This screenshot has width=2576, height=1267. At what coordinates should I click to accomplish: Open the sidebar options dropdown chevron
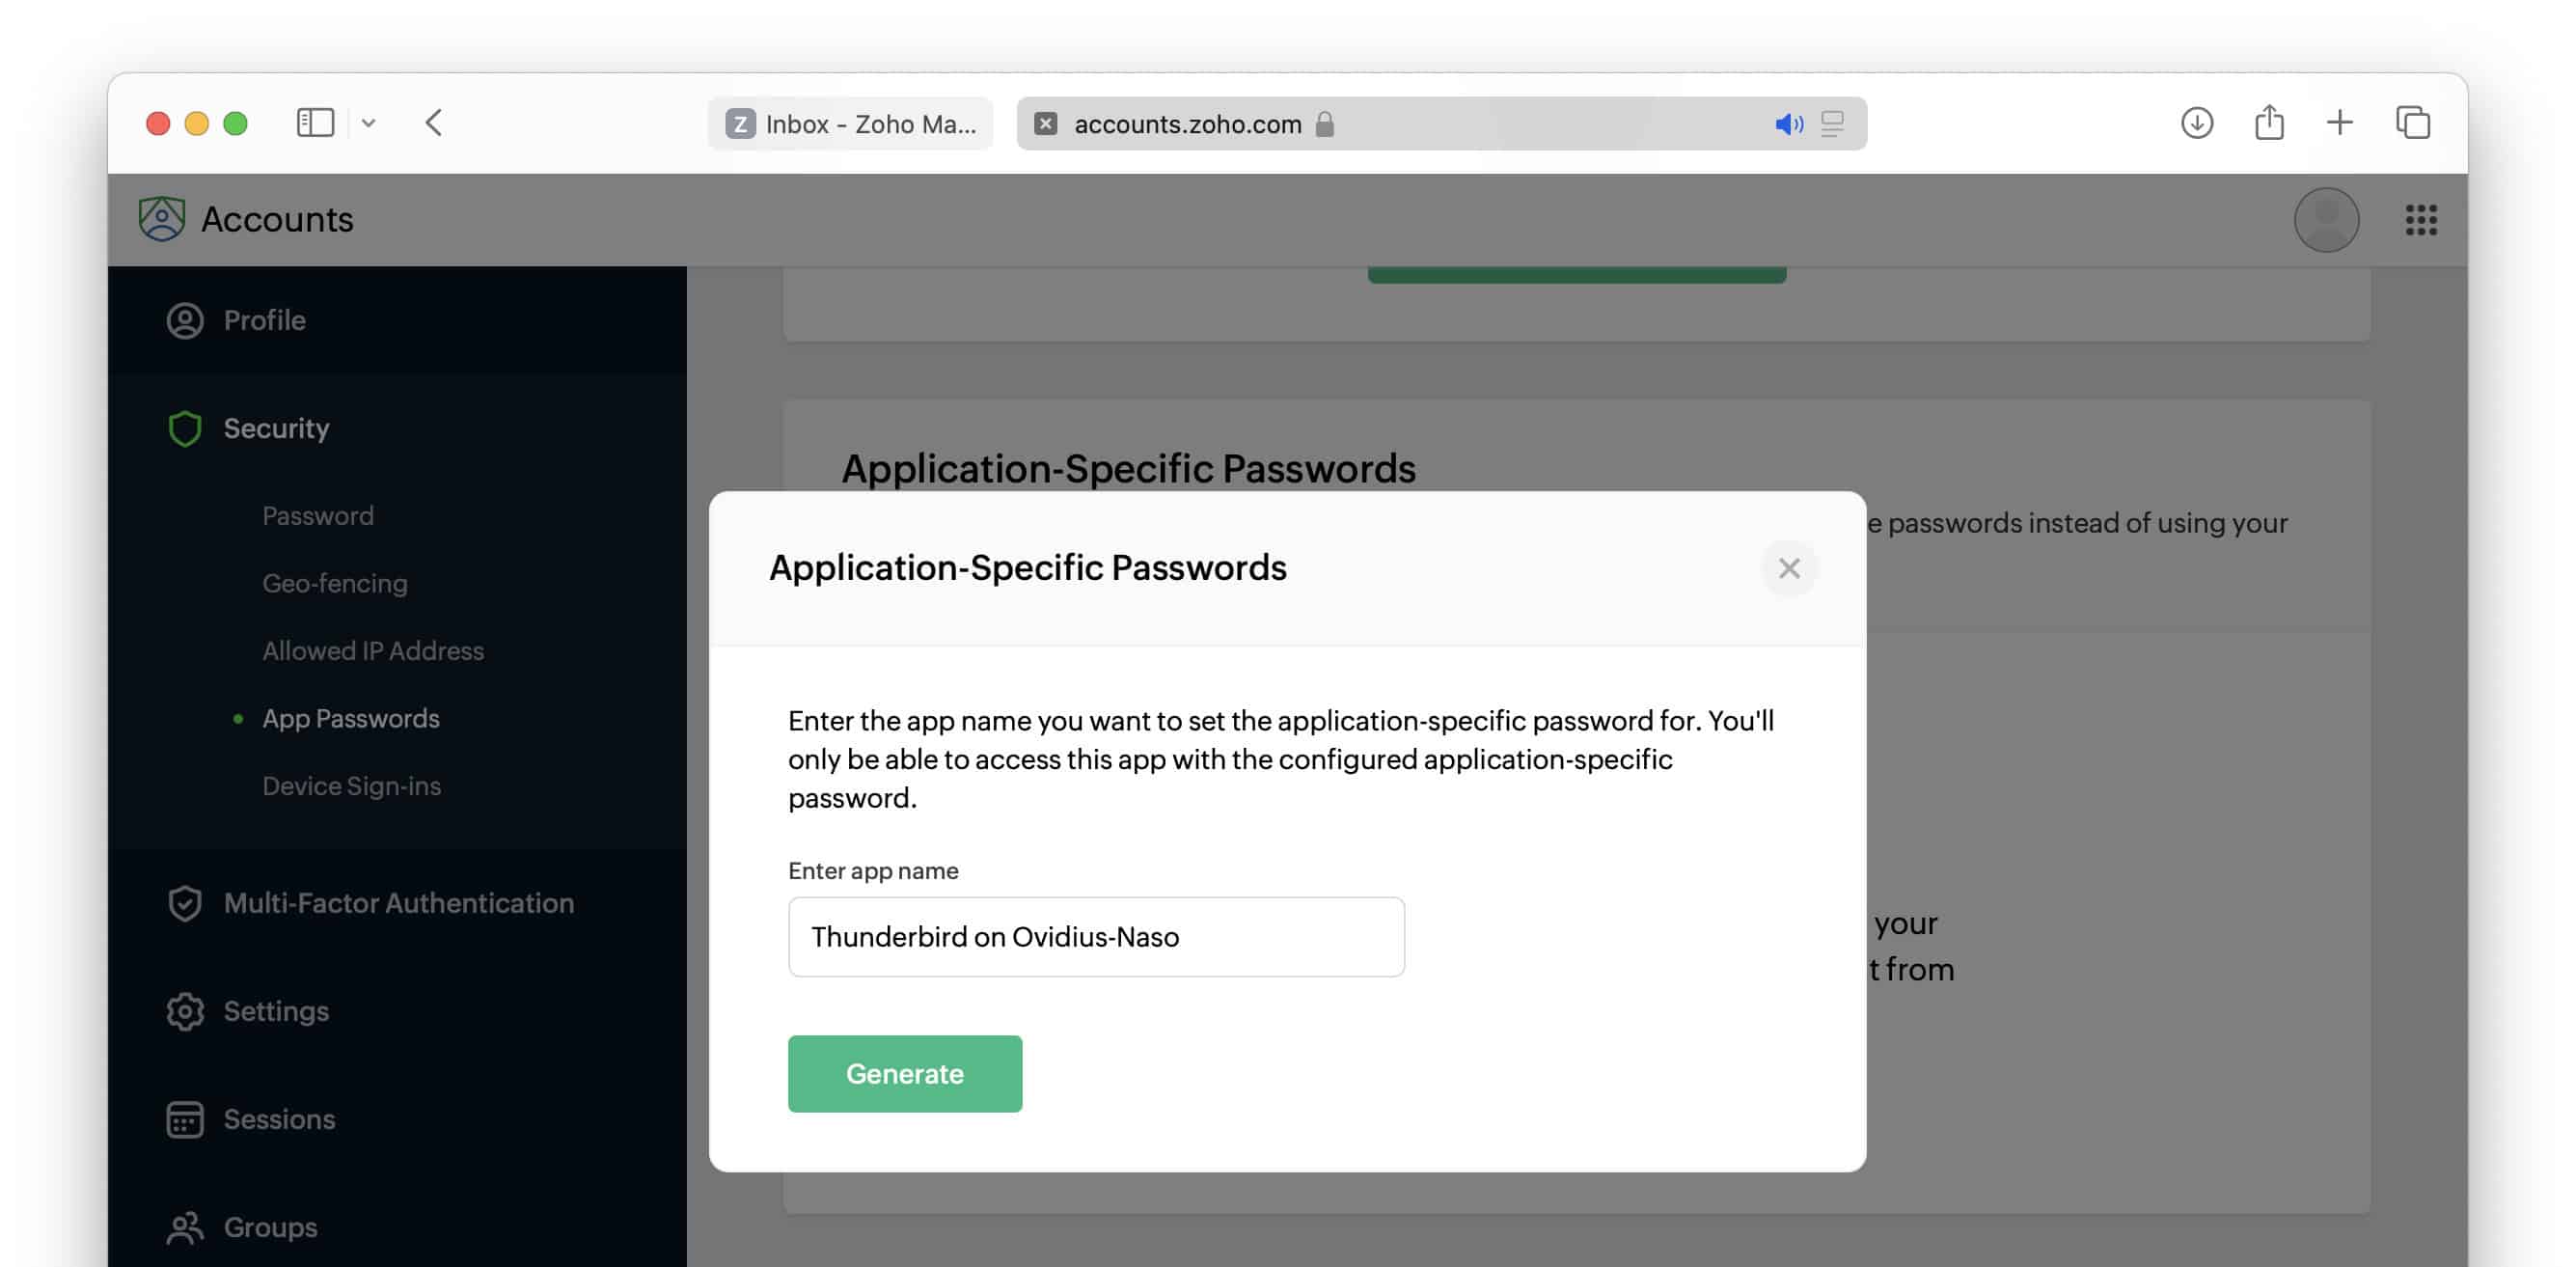tap(368, 123)
